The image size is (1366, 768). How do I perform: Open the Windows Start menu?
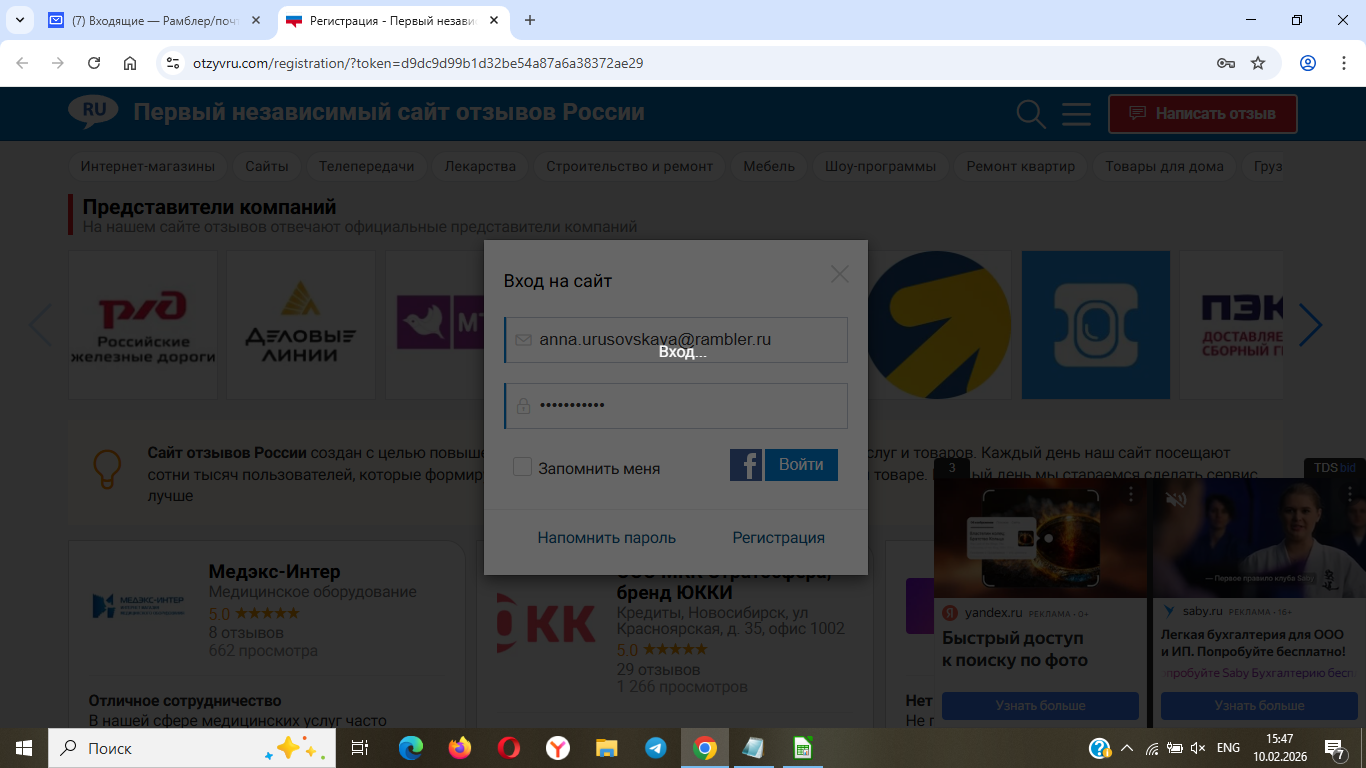point(24,748)
